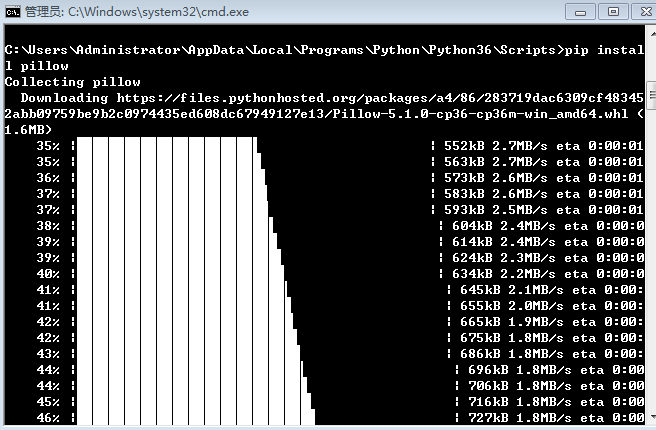Click the 'l pillow' wrapped command line
The image size is (656, 430).
[x=36, y=66]
